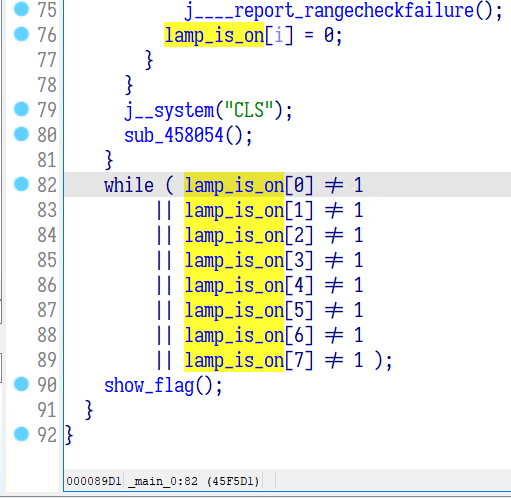
Task: Click the 000089D1 offset in status bar
Action: [x=94, y=481]
